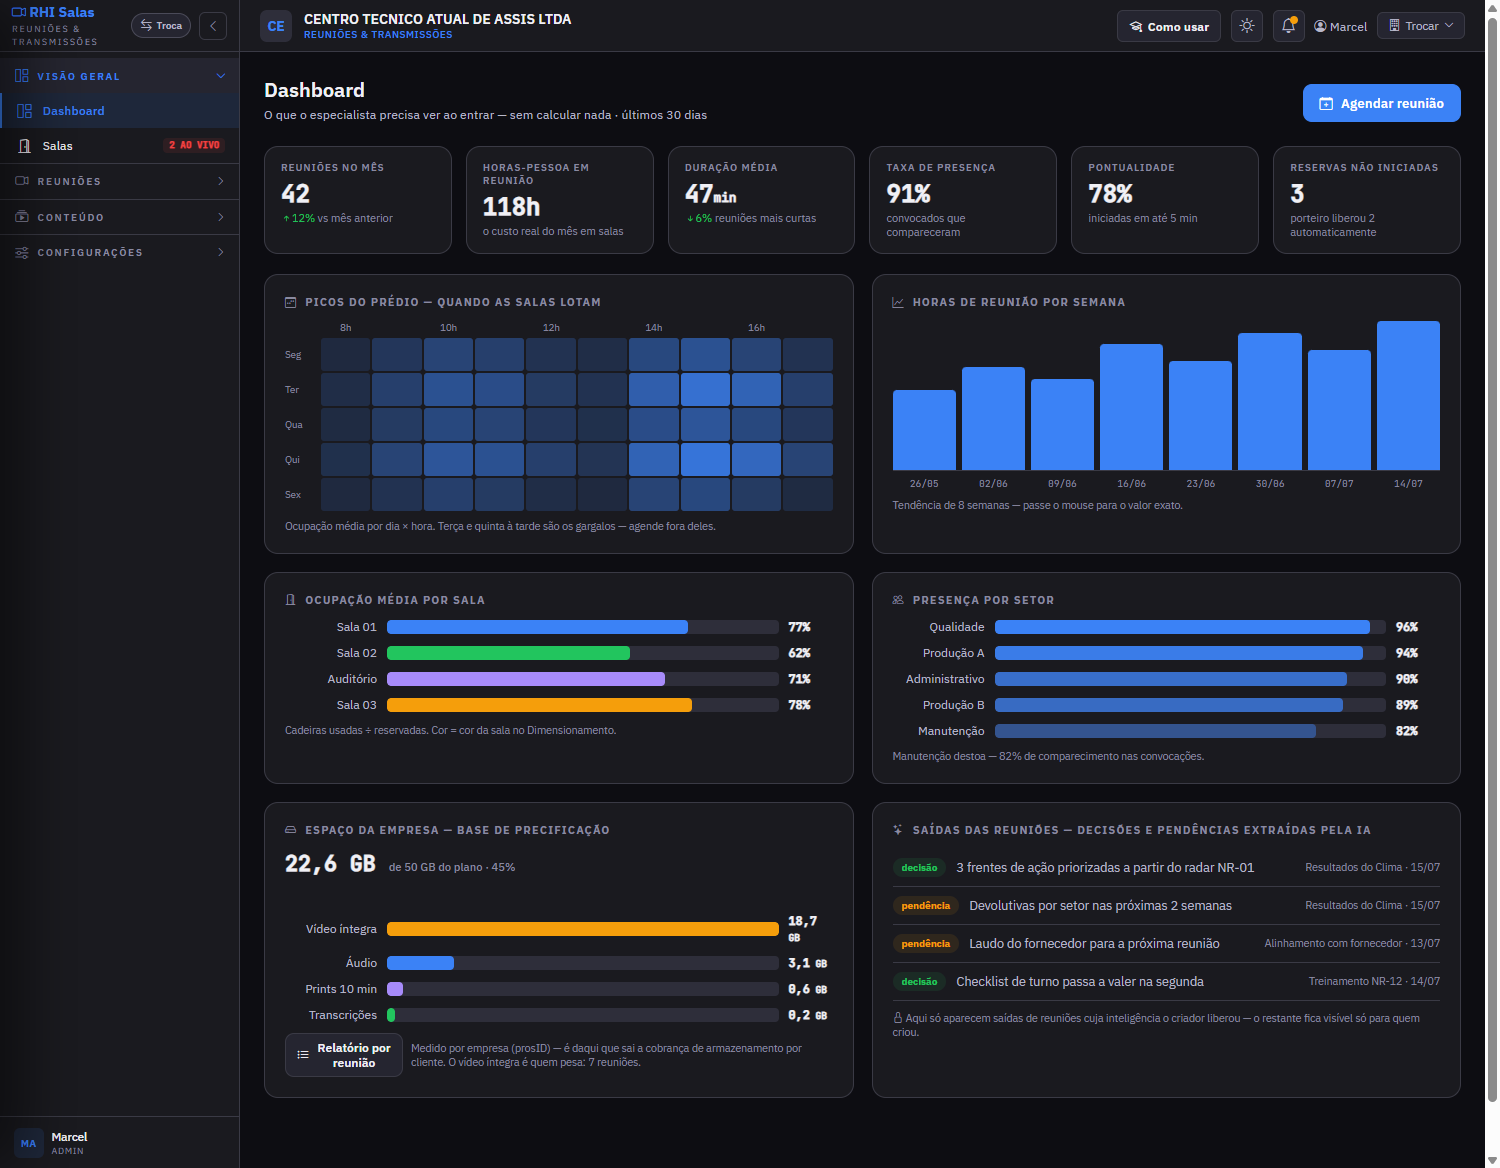Click the Manutenção presence bar
The width and height of the screenshot is (1500, 1168).
coord(1190,731)
